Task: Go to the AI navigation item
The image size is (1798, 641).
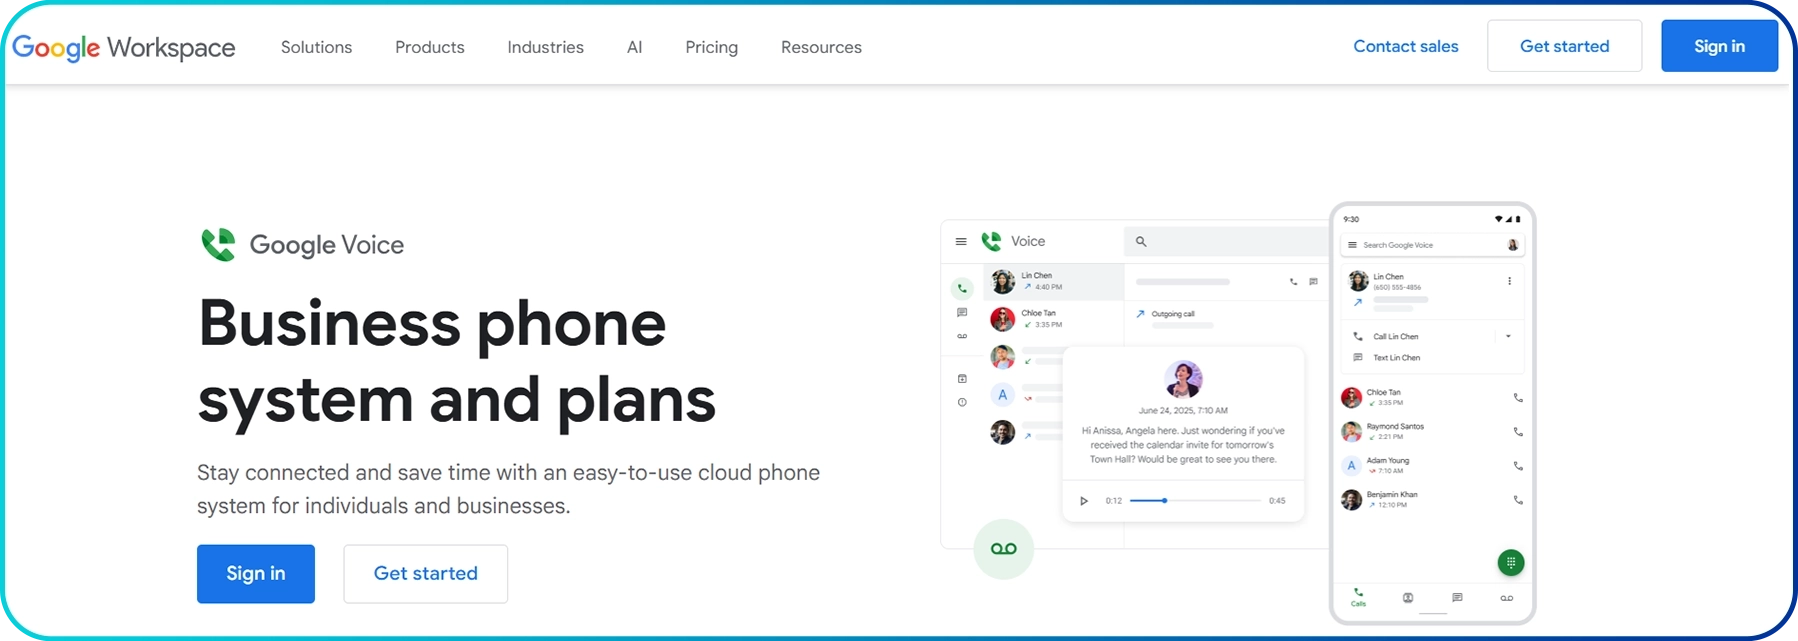Action: 634,47
